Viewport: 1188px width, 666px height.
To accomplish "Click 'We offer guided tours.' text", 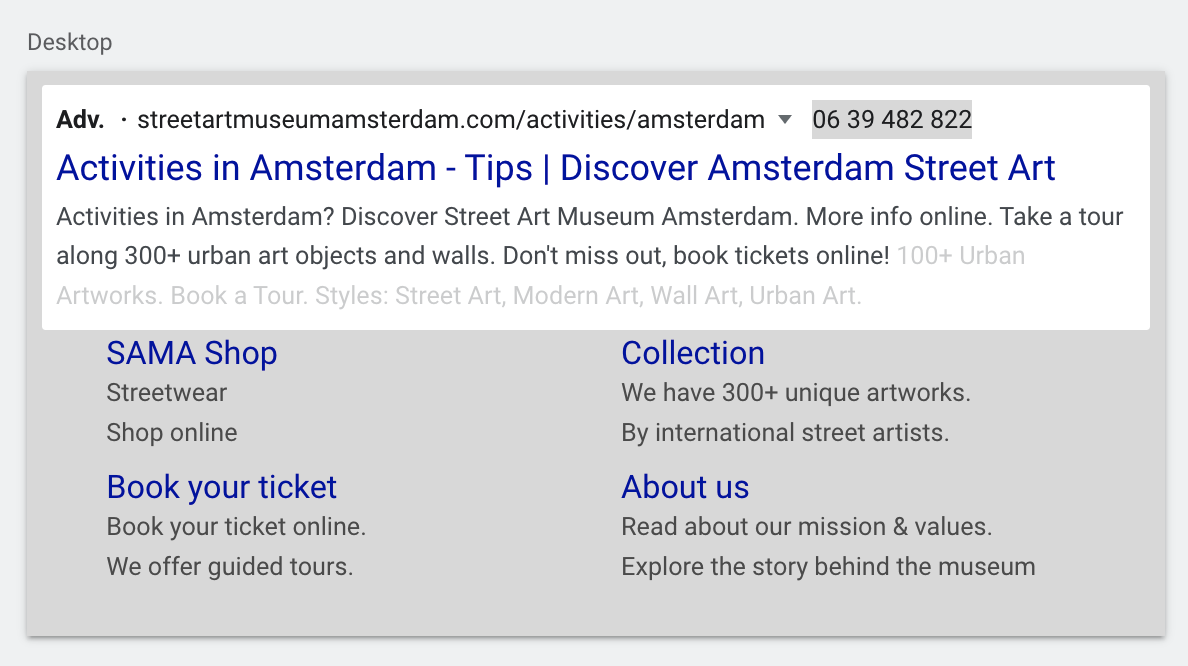I will click(230, 567).
